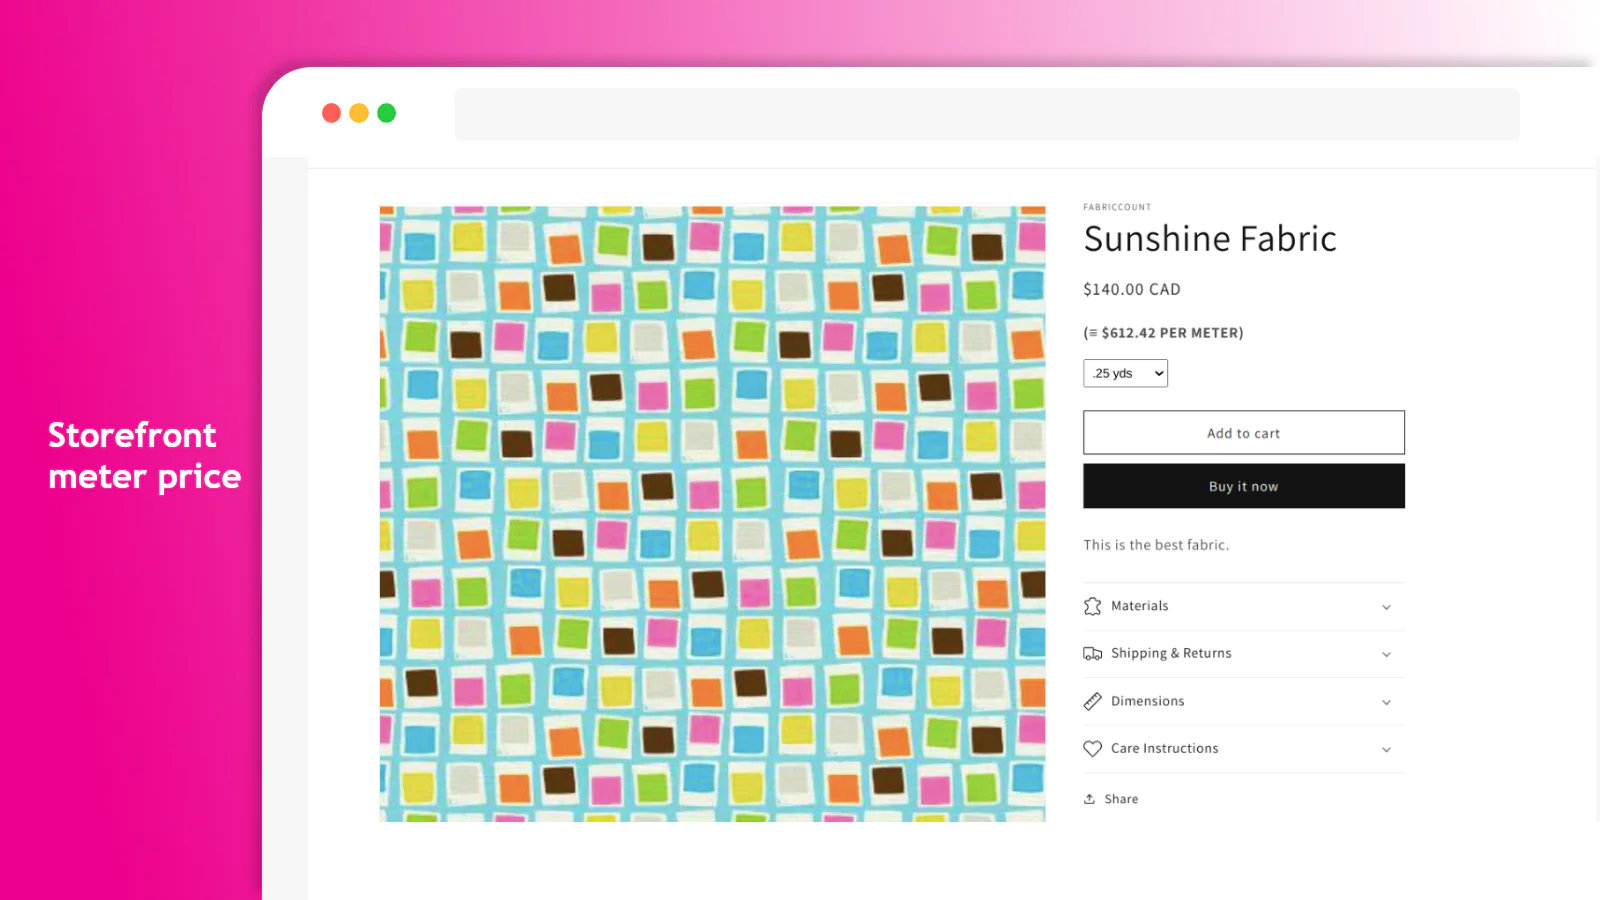1600x900 pixels.
Task: Expand Care Instructions chevron
Action: pos(1386,749)
